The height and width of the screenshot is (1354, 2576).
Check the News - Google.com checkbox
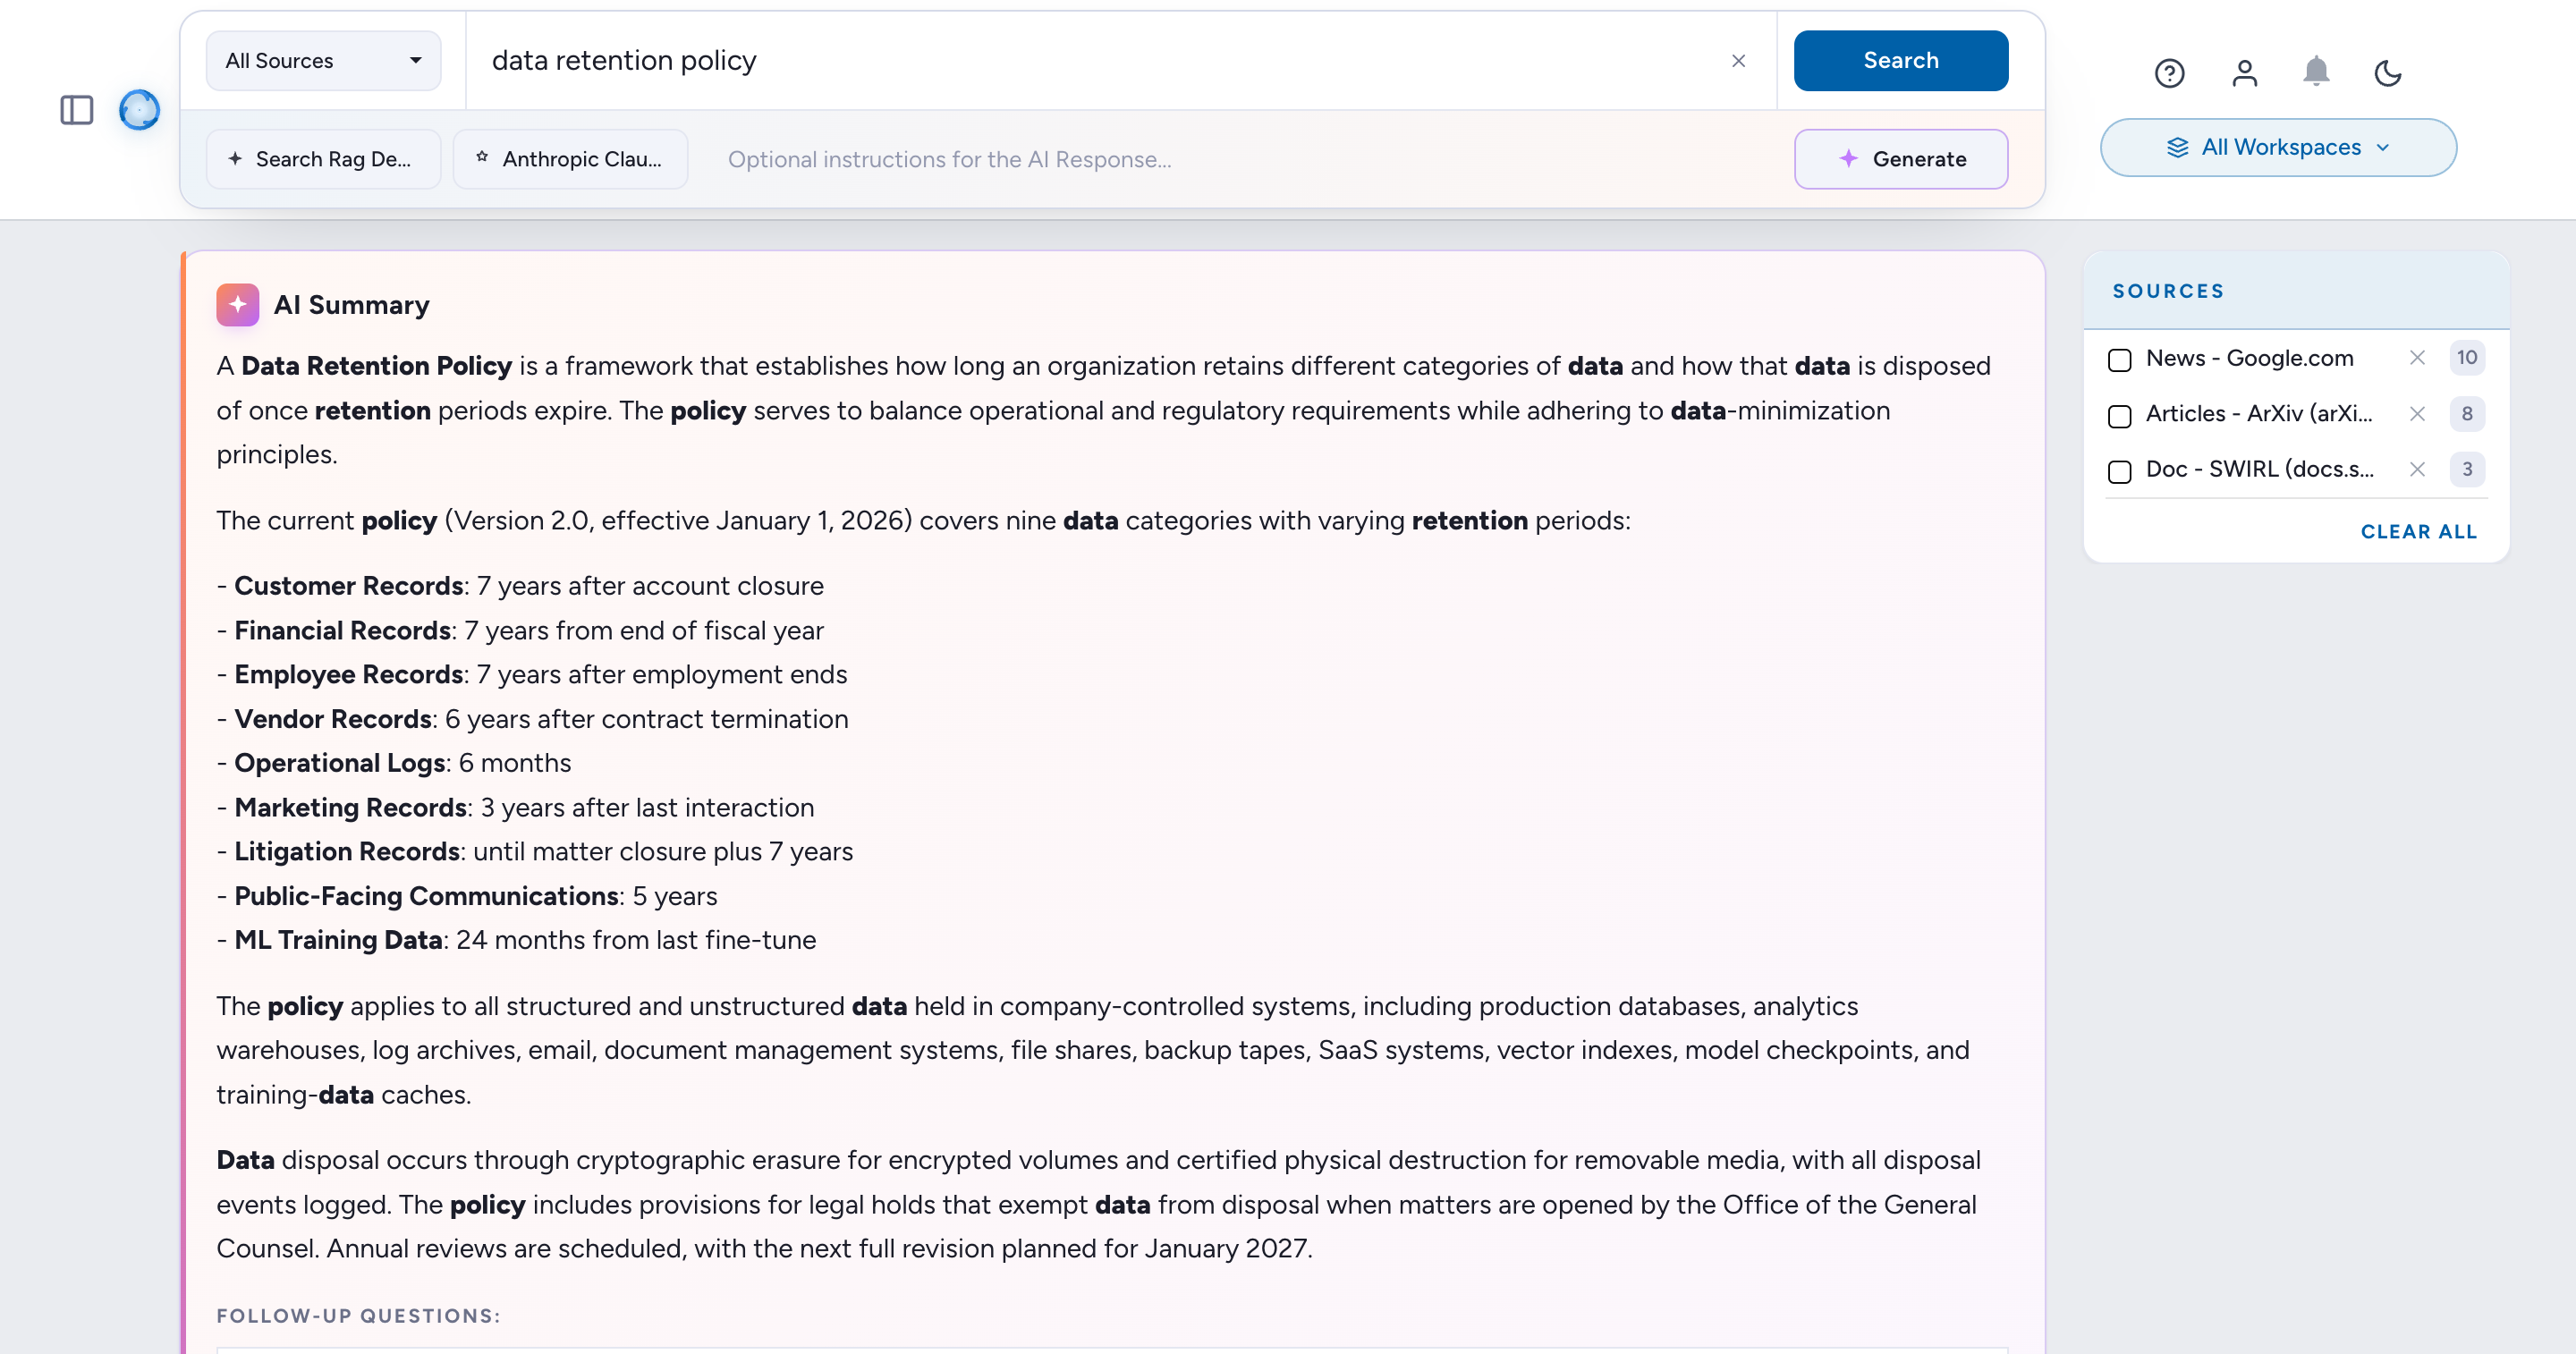click(x=2119, y=360)
